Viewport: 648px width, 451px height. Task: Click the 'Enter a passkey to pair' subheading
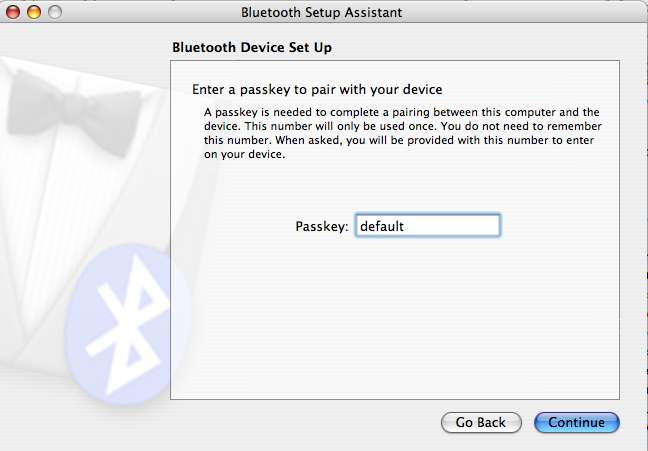click(x=317, y=90)
